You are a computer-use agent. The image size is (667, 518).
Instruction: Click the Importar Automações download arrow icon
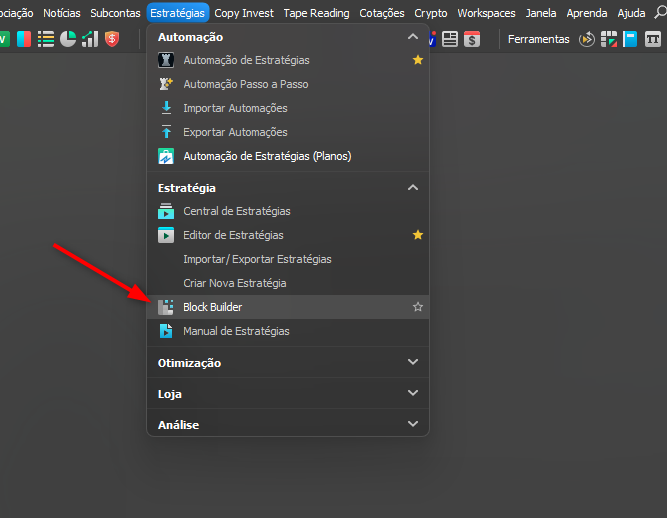(166, 108)
